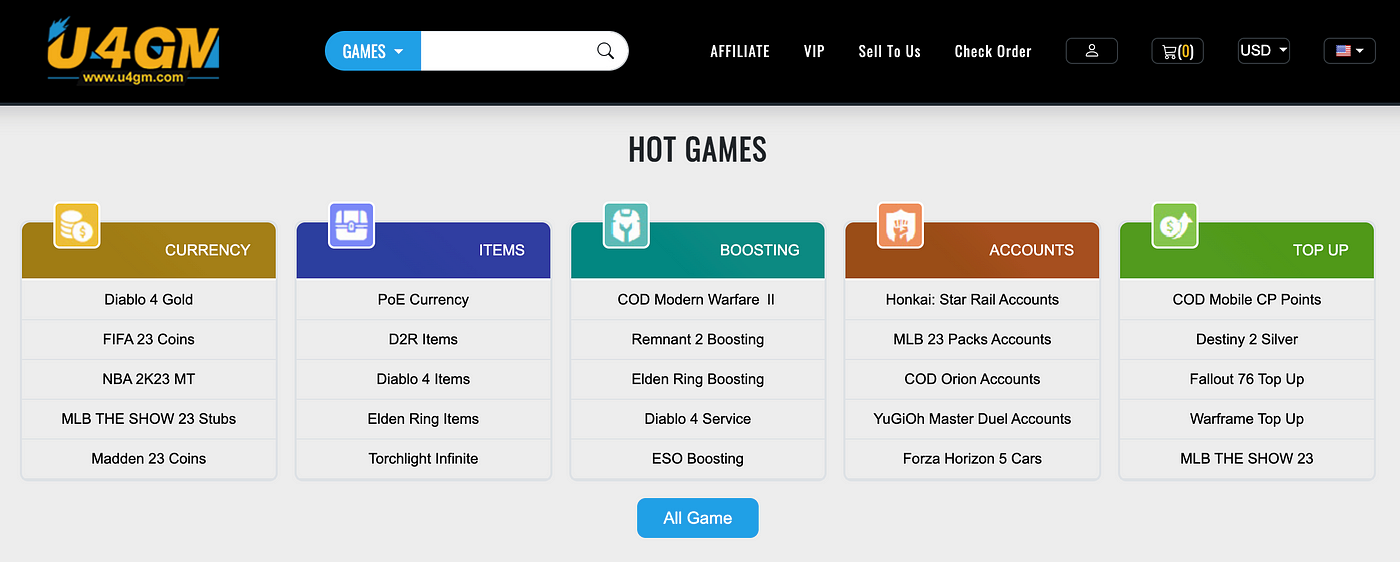Select the ITEMS category header
1400x562 pixels.
tap(423, 250)
